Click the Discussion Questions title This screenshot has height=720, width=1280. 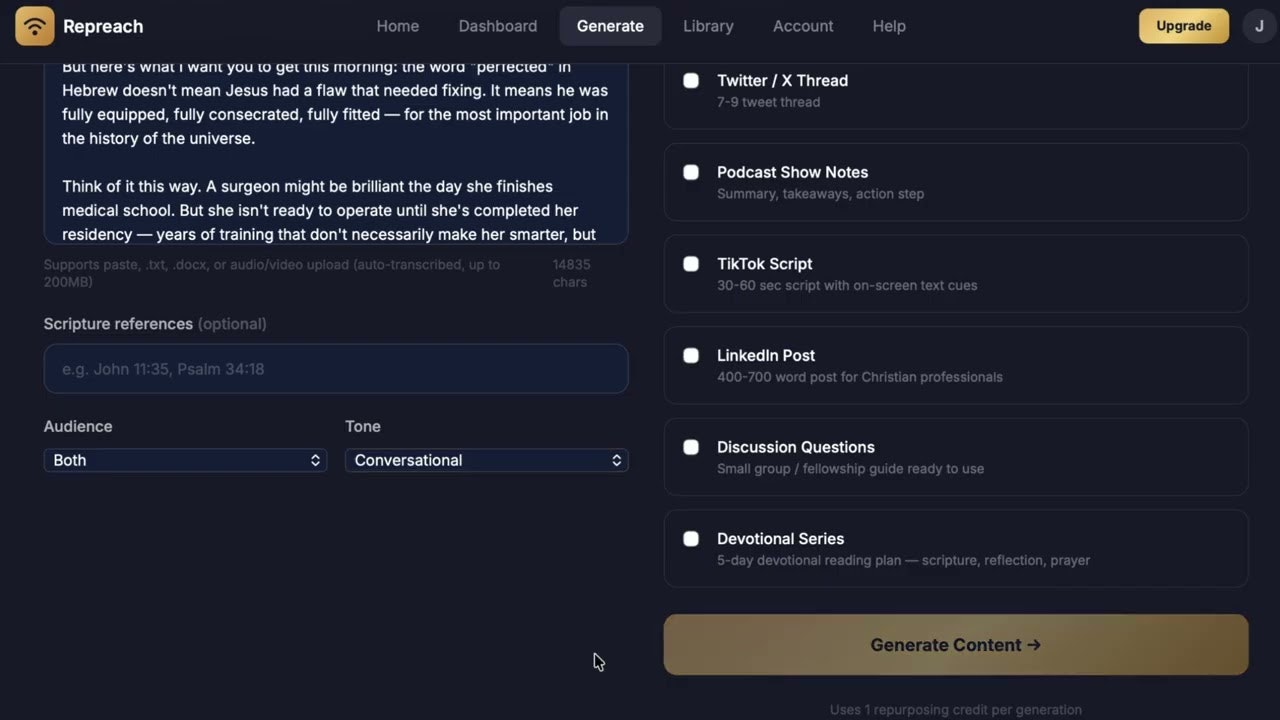[796, 447]
